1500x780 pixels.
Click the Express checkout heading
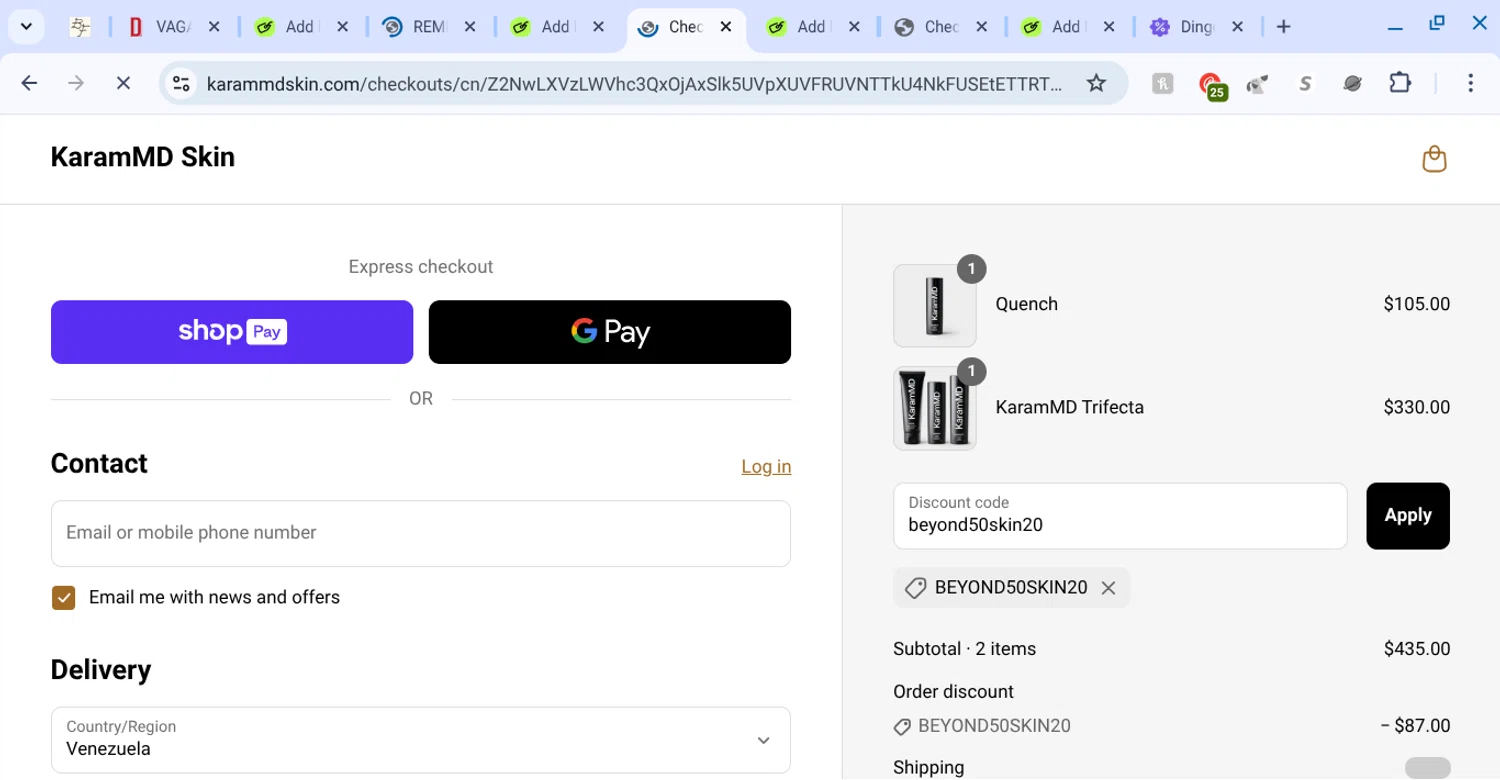click(421, 267)
